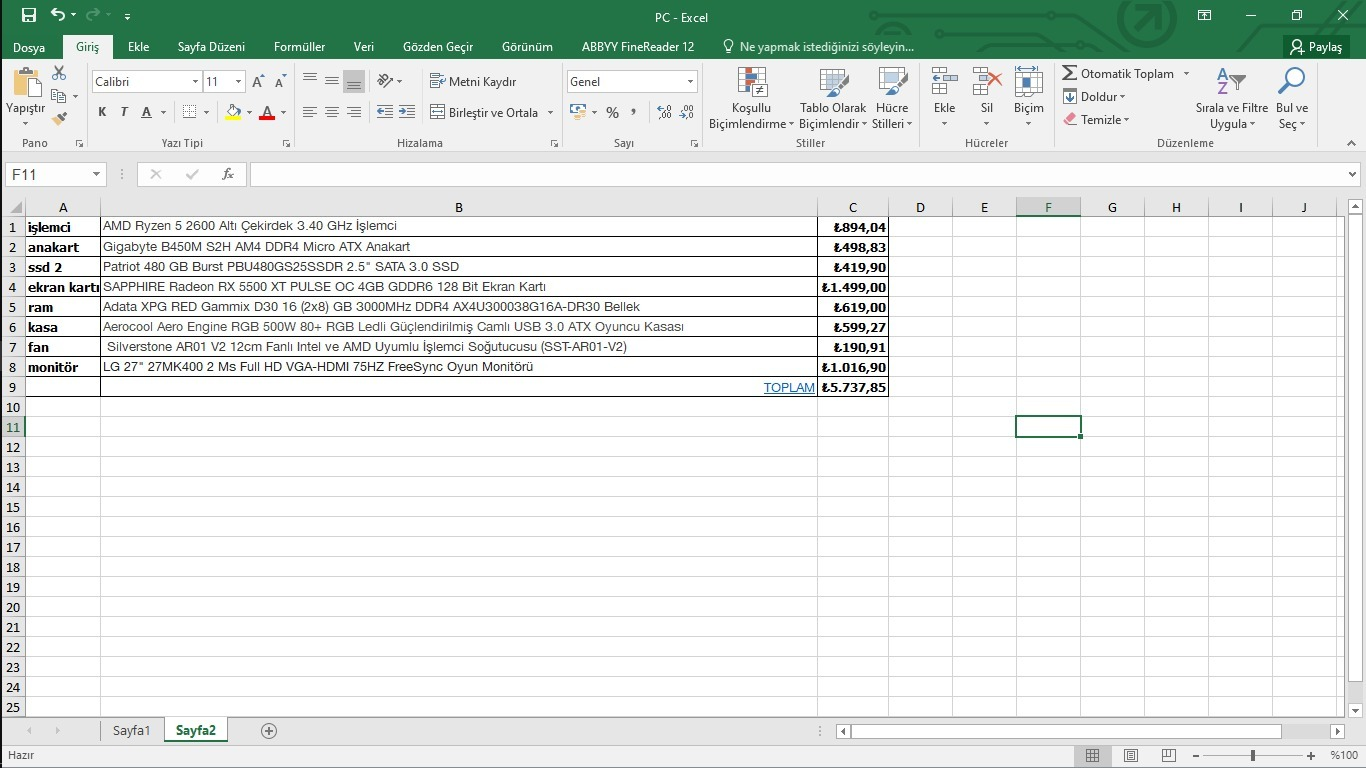Click the Save icon in quick access toolbar
The height and width of the screenshot is (768, 1366).
point(28,15)
